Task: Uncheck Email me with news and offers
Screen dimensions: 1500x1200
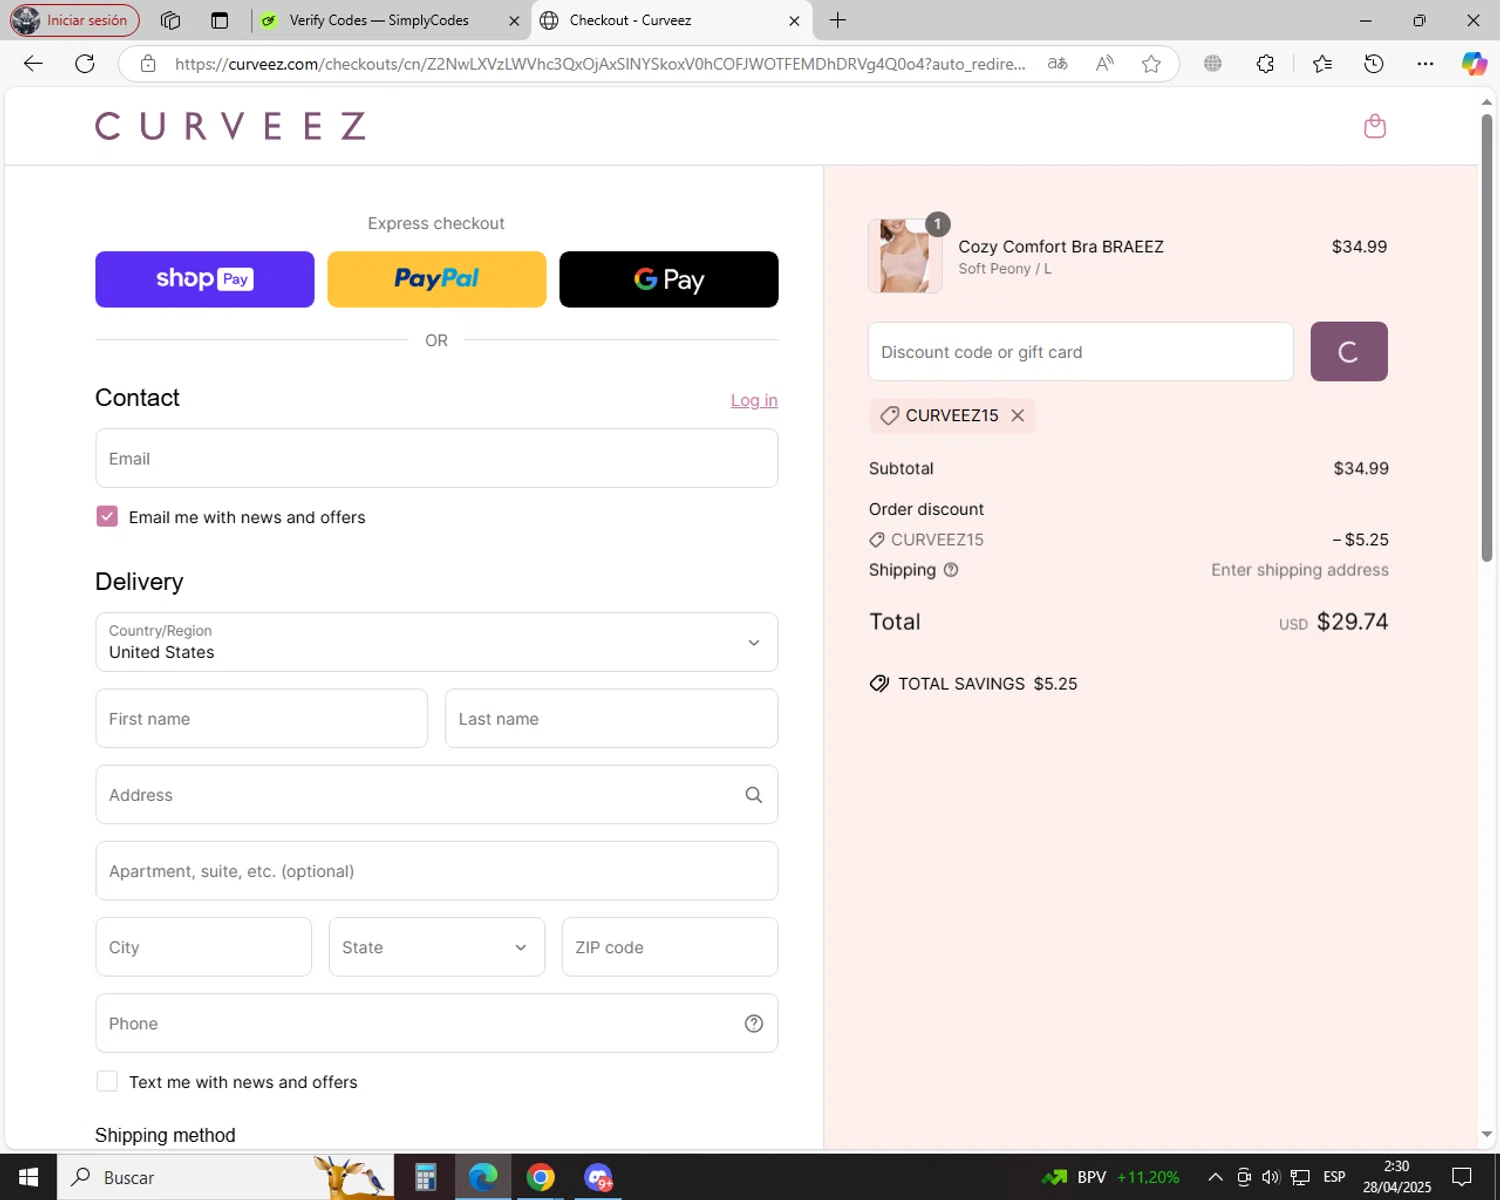Action: click(x=107, y=516)
